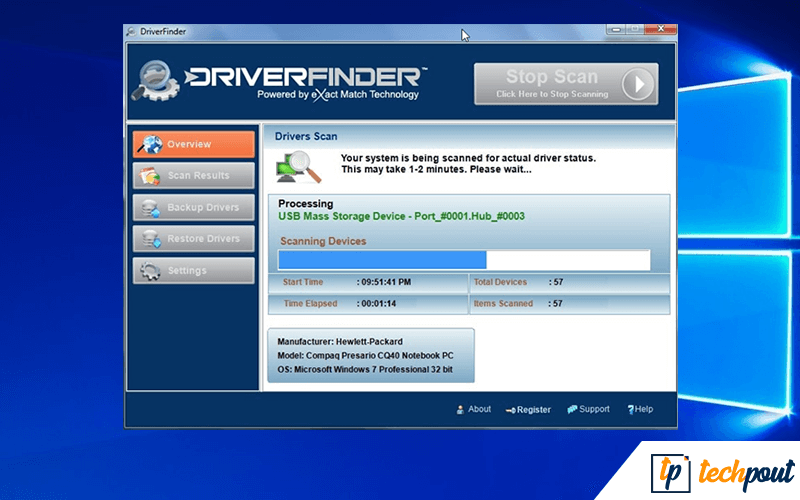
Task: Click the Backup Drivers database icon
Action: 151,208
